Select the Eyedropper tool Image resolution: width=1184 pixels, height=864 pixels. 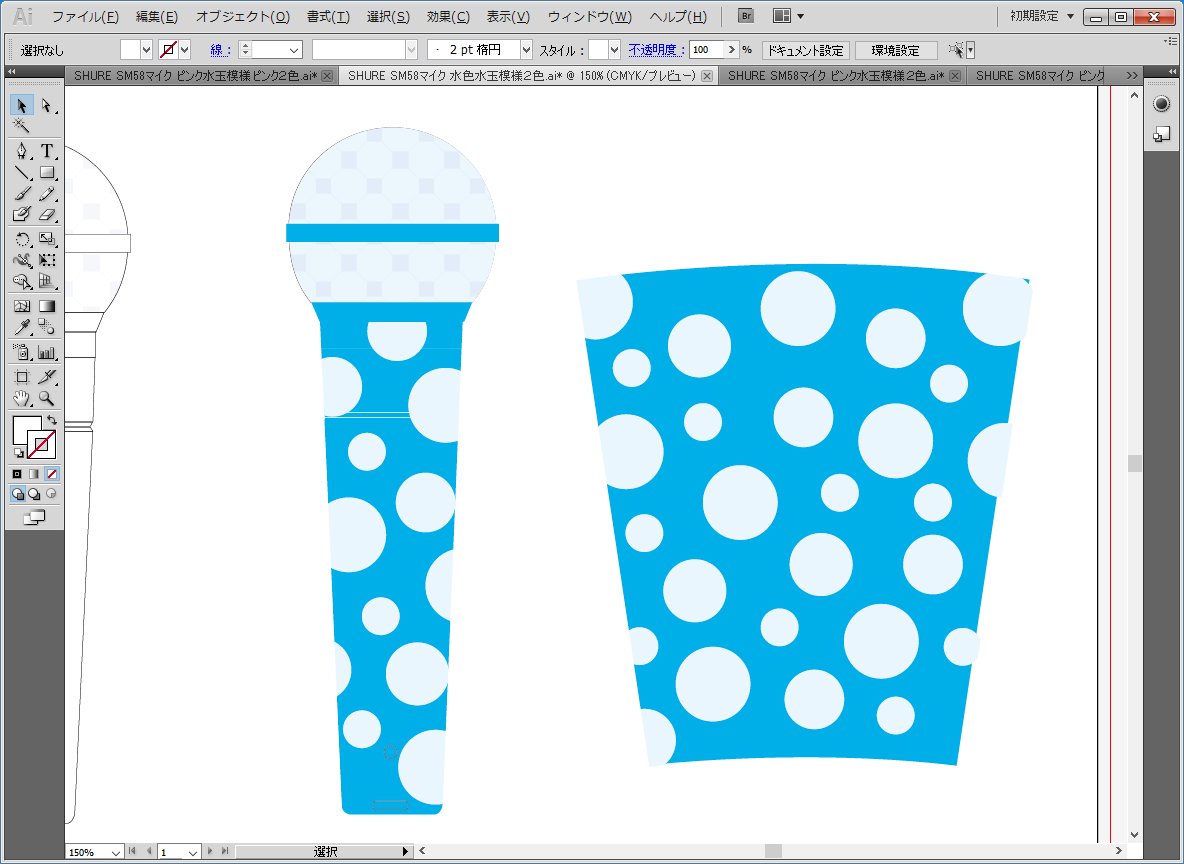[21, 327]
